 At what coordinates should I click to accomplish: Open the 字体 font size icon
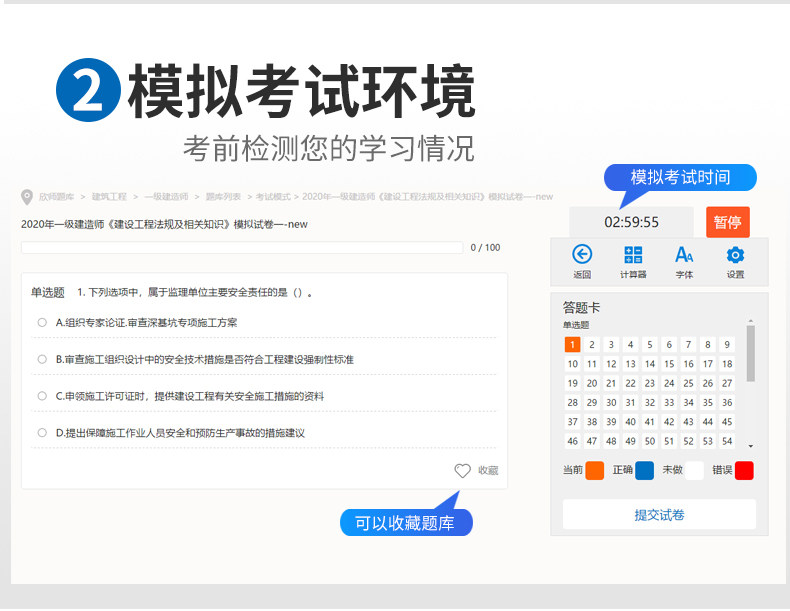(x=684, y=254)
